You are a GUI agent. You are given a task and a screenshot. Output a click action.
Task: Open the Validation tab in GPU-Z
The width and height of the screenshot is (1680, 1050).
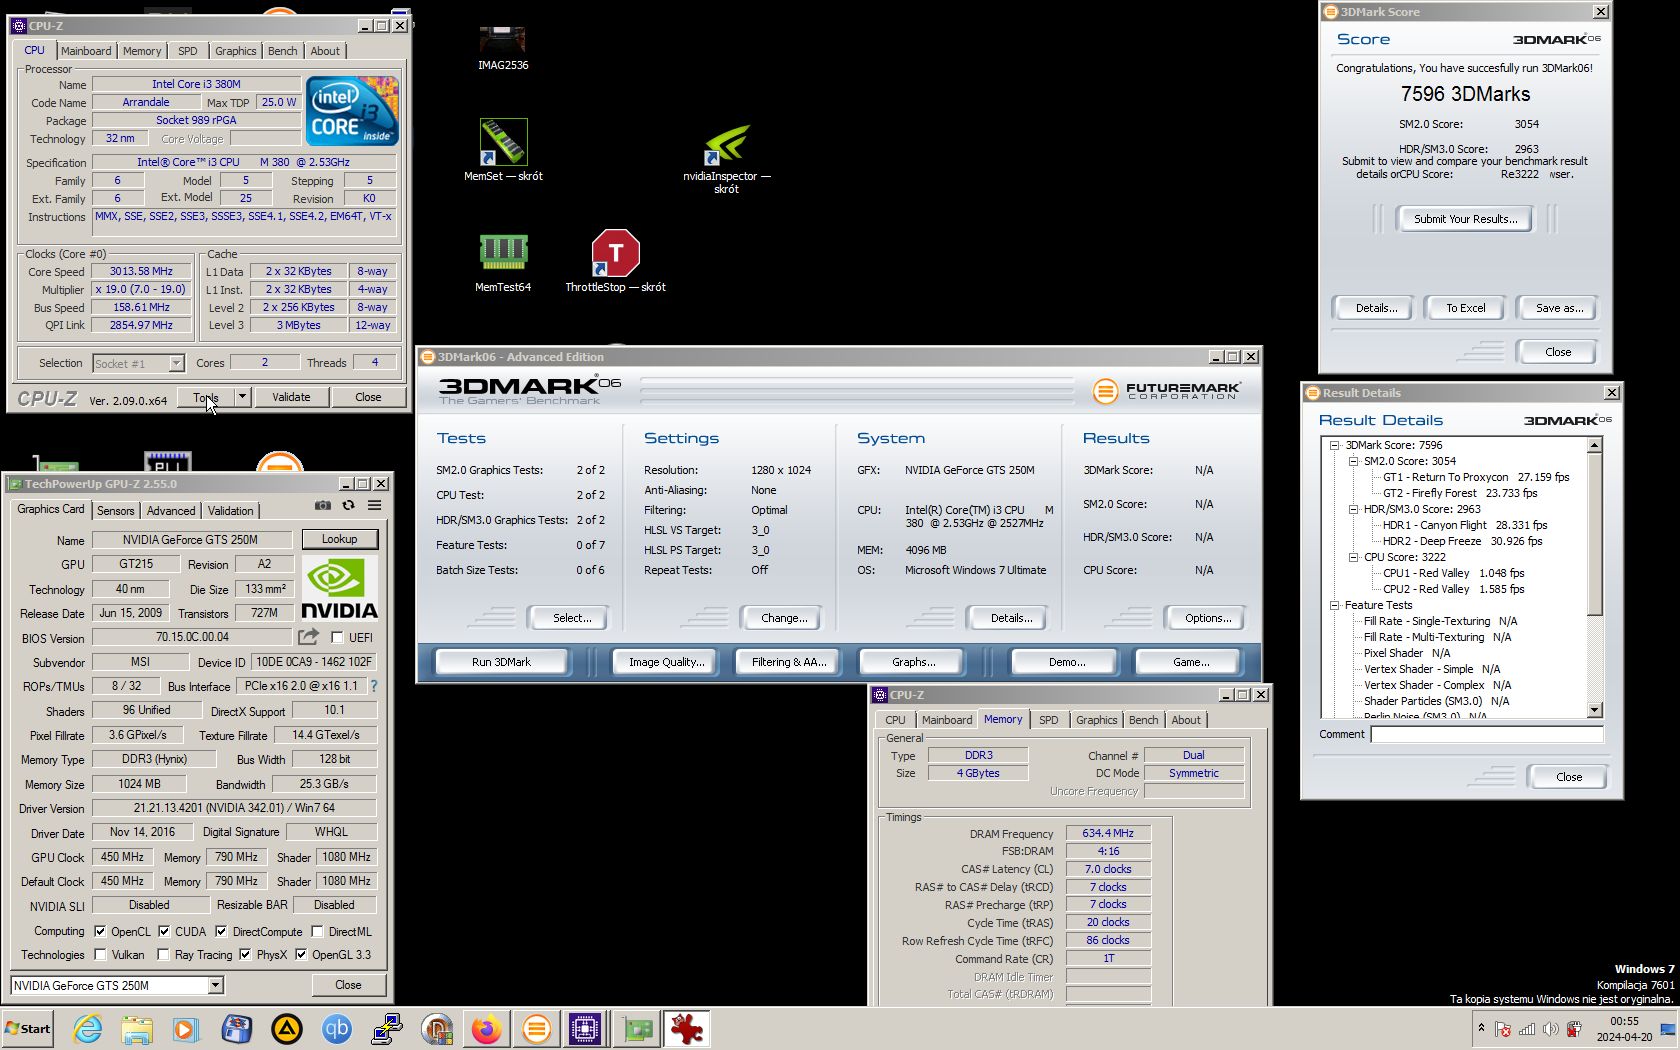click(230, 511)
